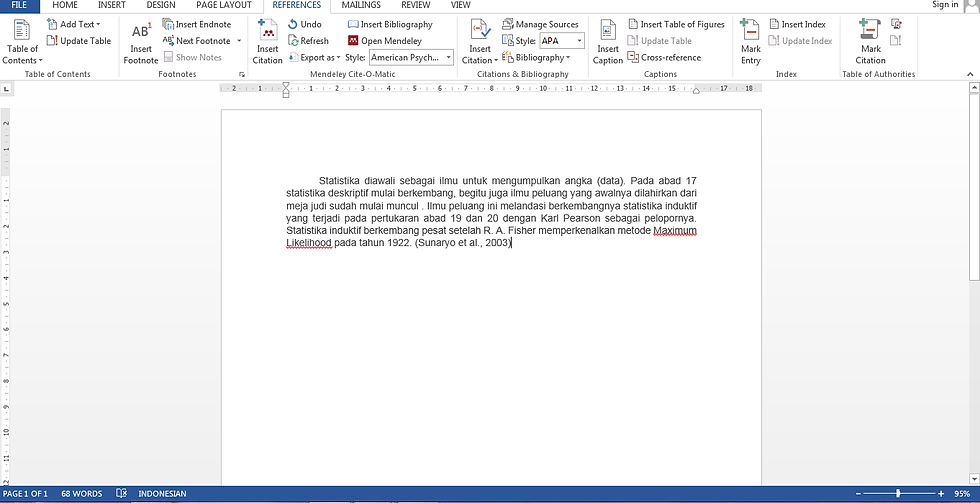The image size is (980, 503).
Task: Switch to the VIEW tab
Action: coord(461,5)
